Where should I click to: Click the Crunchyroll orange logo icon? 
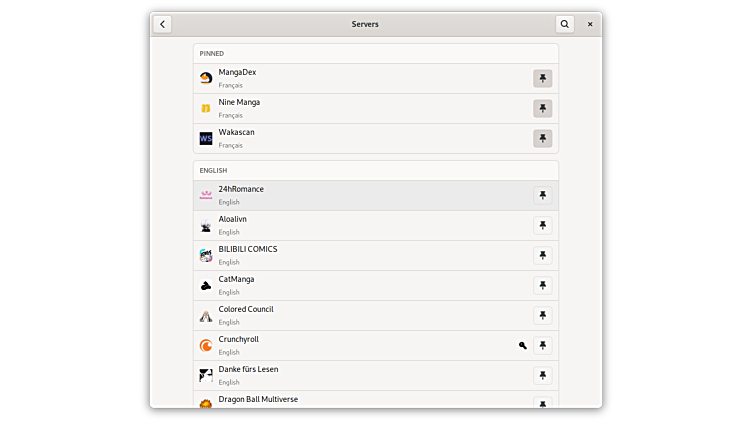[x=206, y=345]
